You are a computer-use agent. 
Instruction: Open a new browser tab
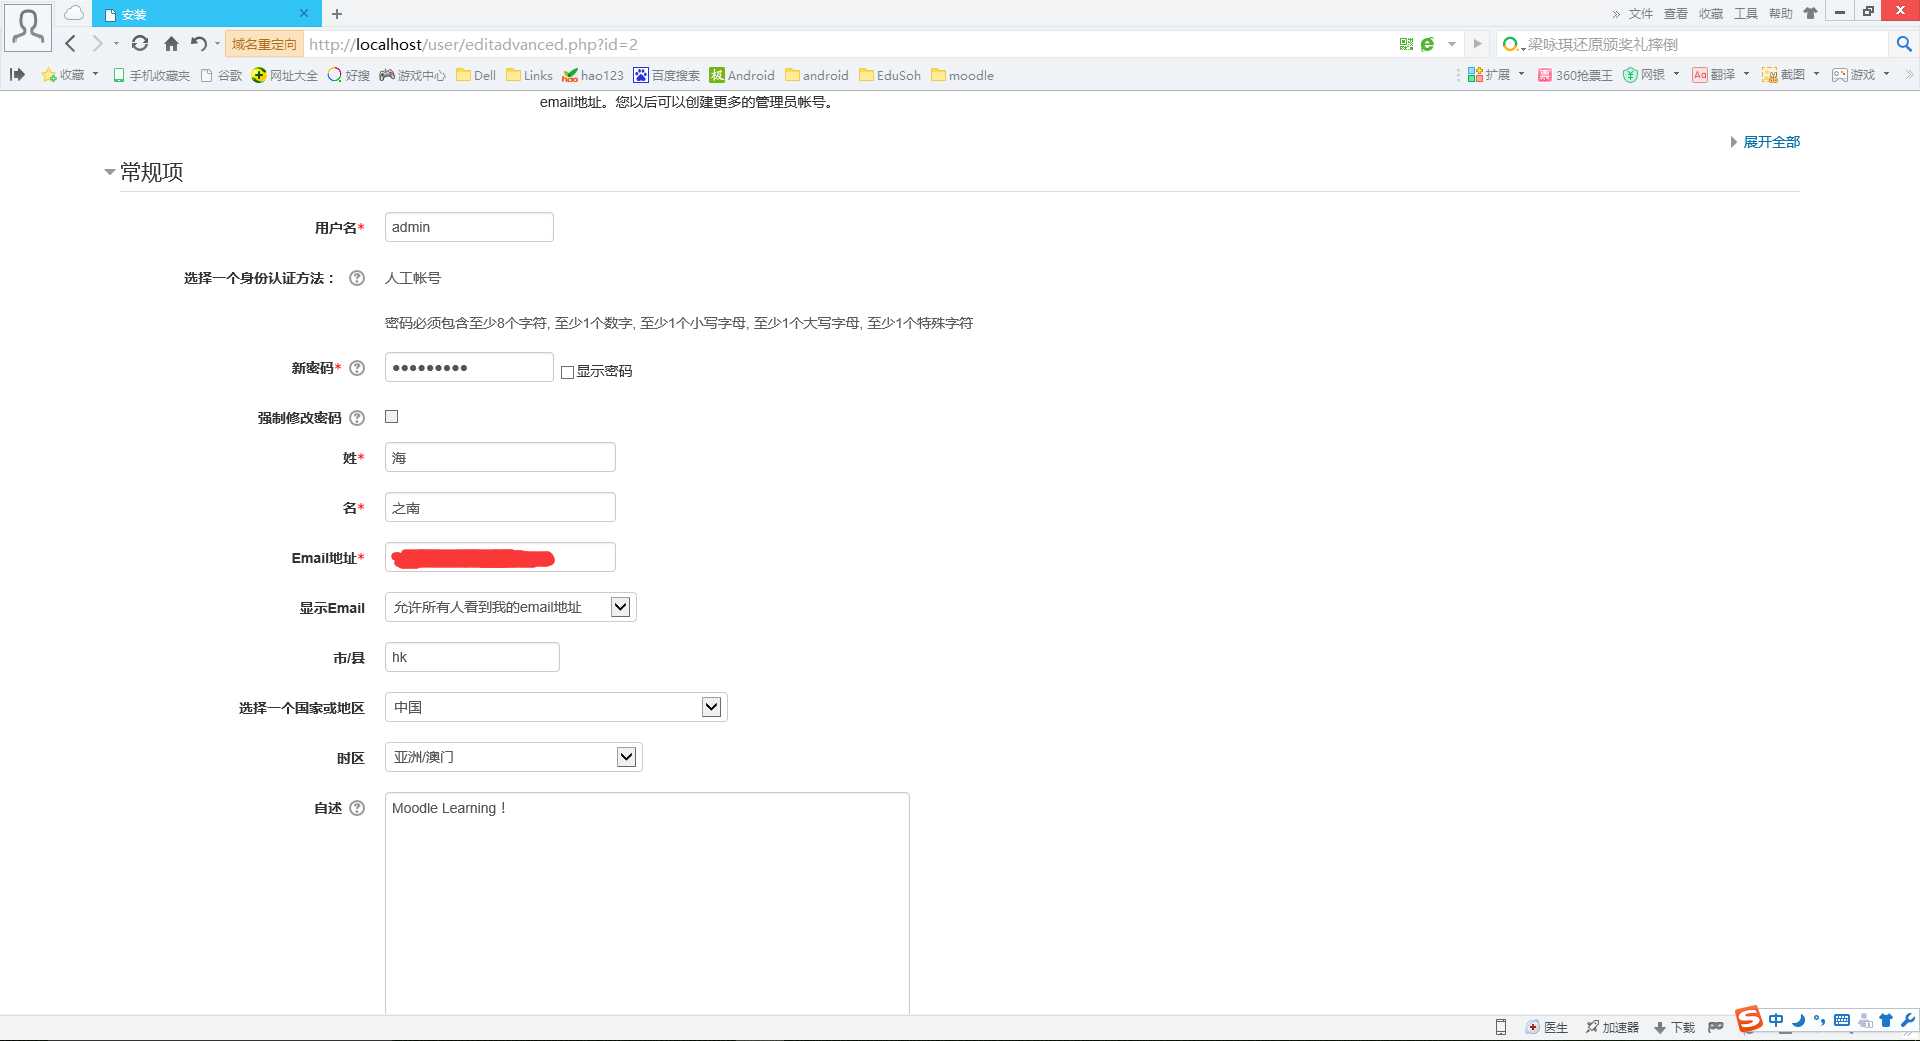click(x=337, y=14)
